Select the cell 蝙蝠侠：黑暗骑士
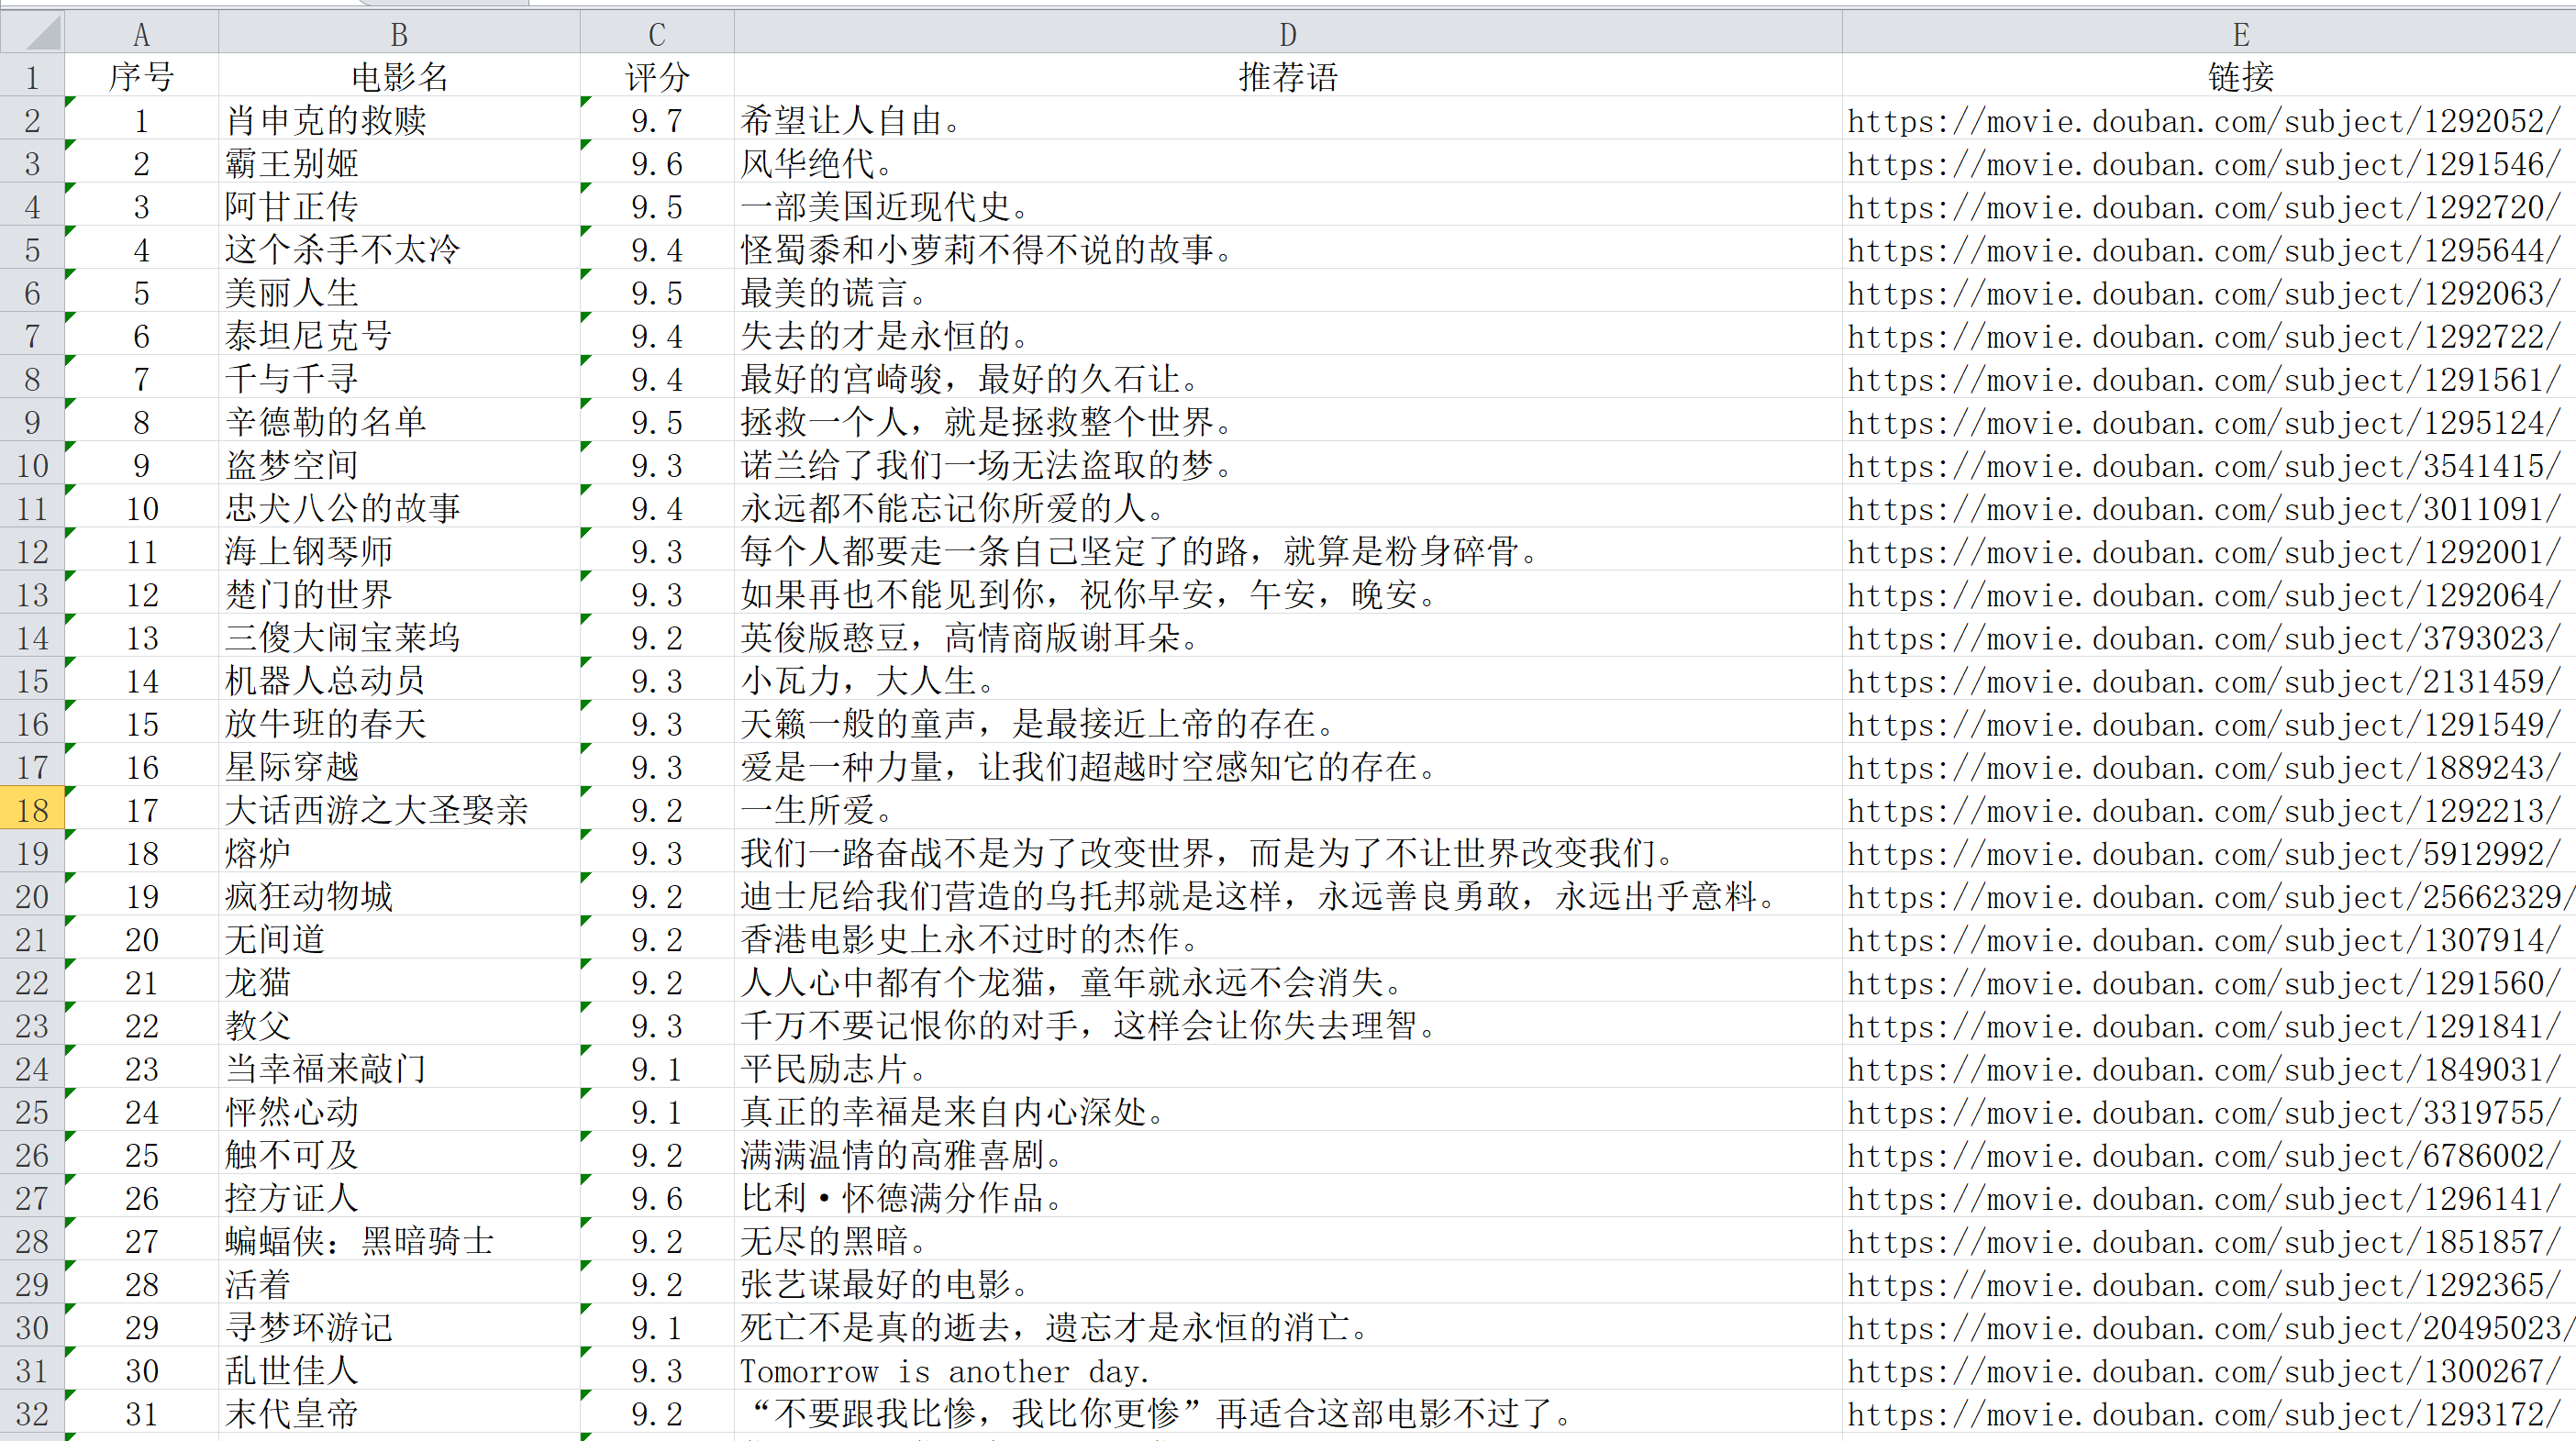 (x=399, y=1240)
